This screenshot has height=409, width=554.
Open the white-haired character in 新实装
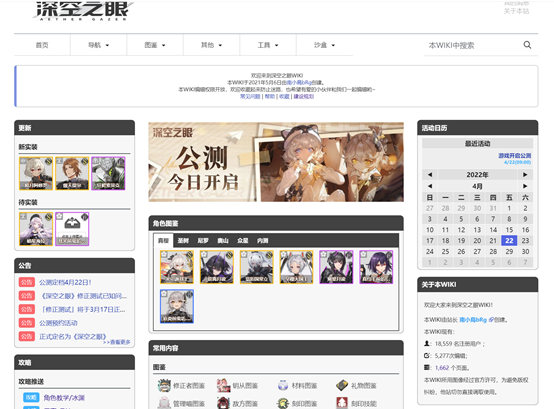(36, 173)
